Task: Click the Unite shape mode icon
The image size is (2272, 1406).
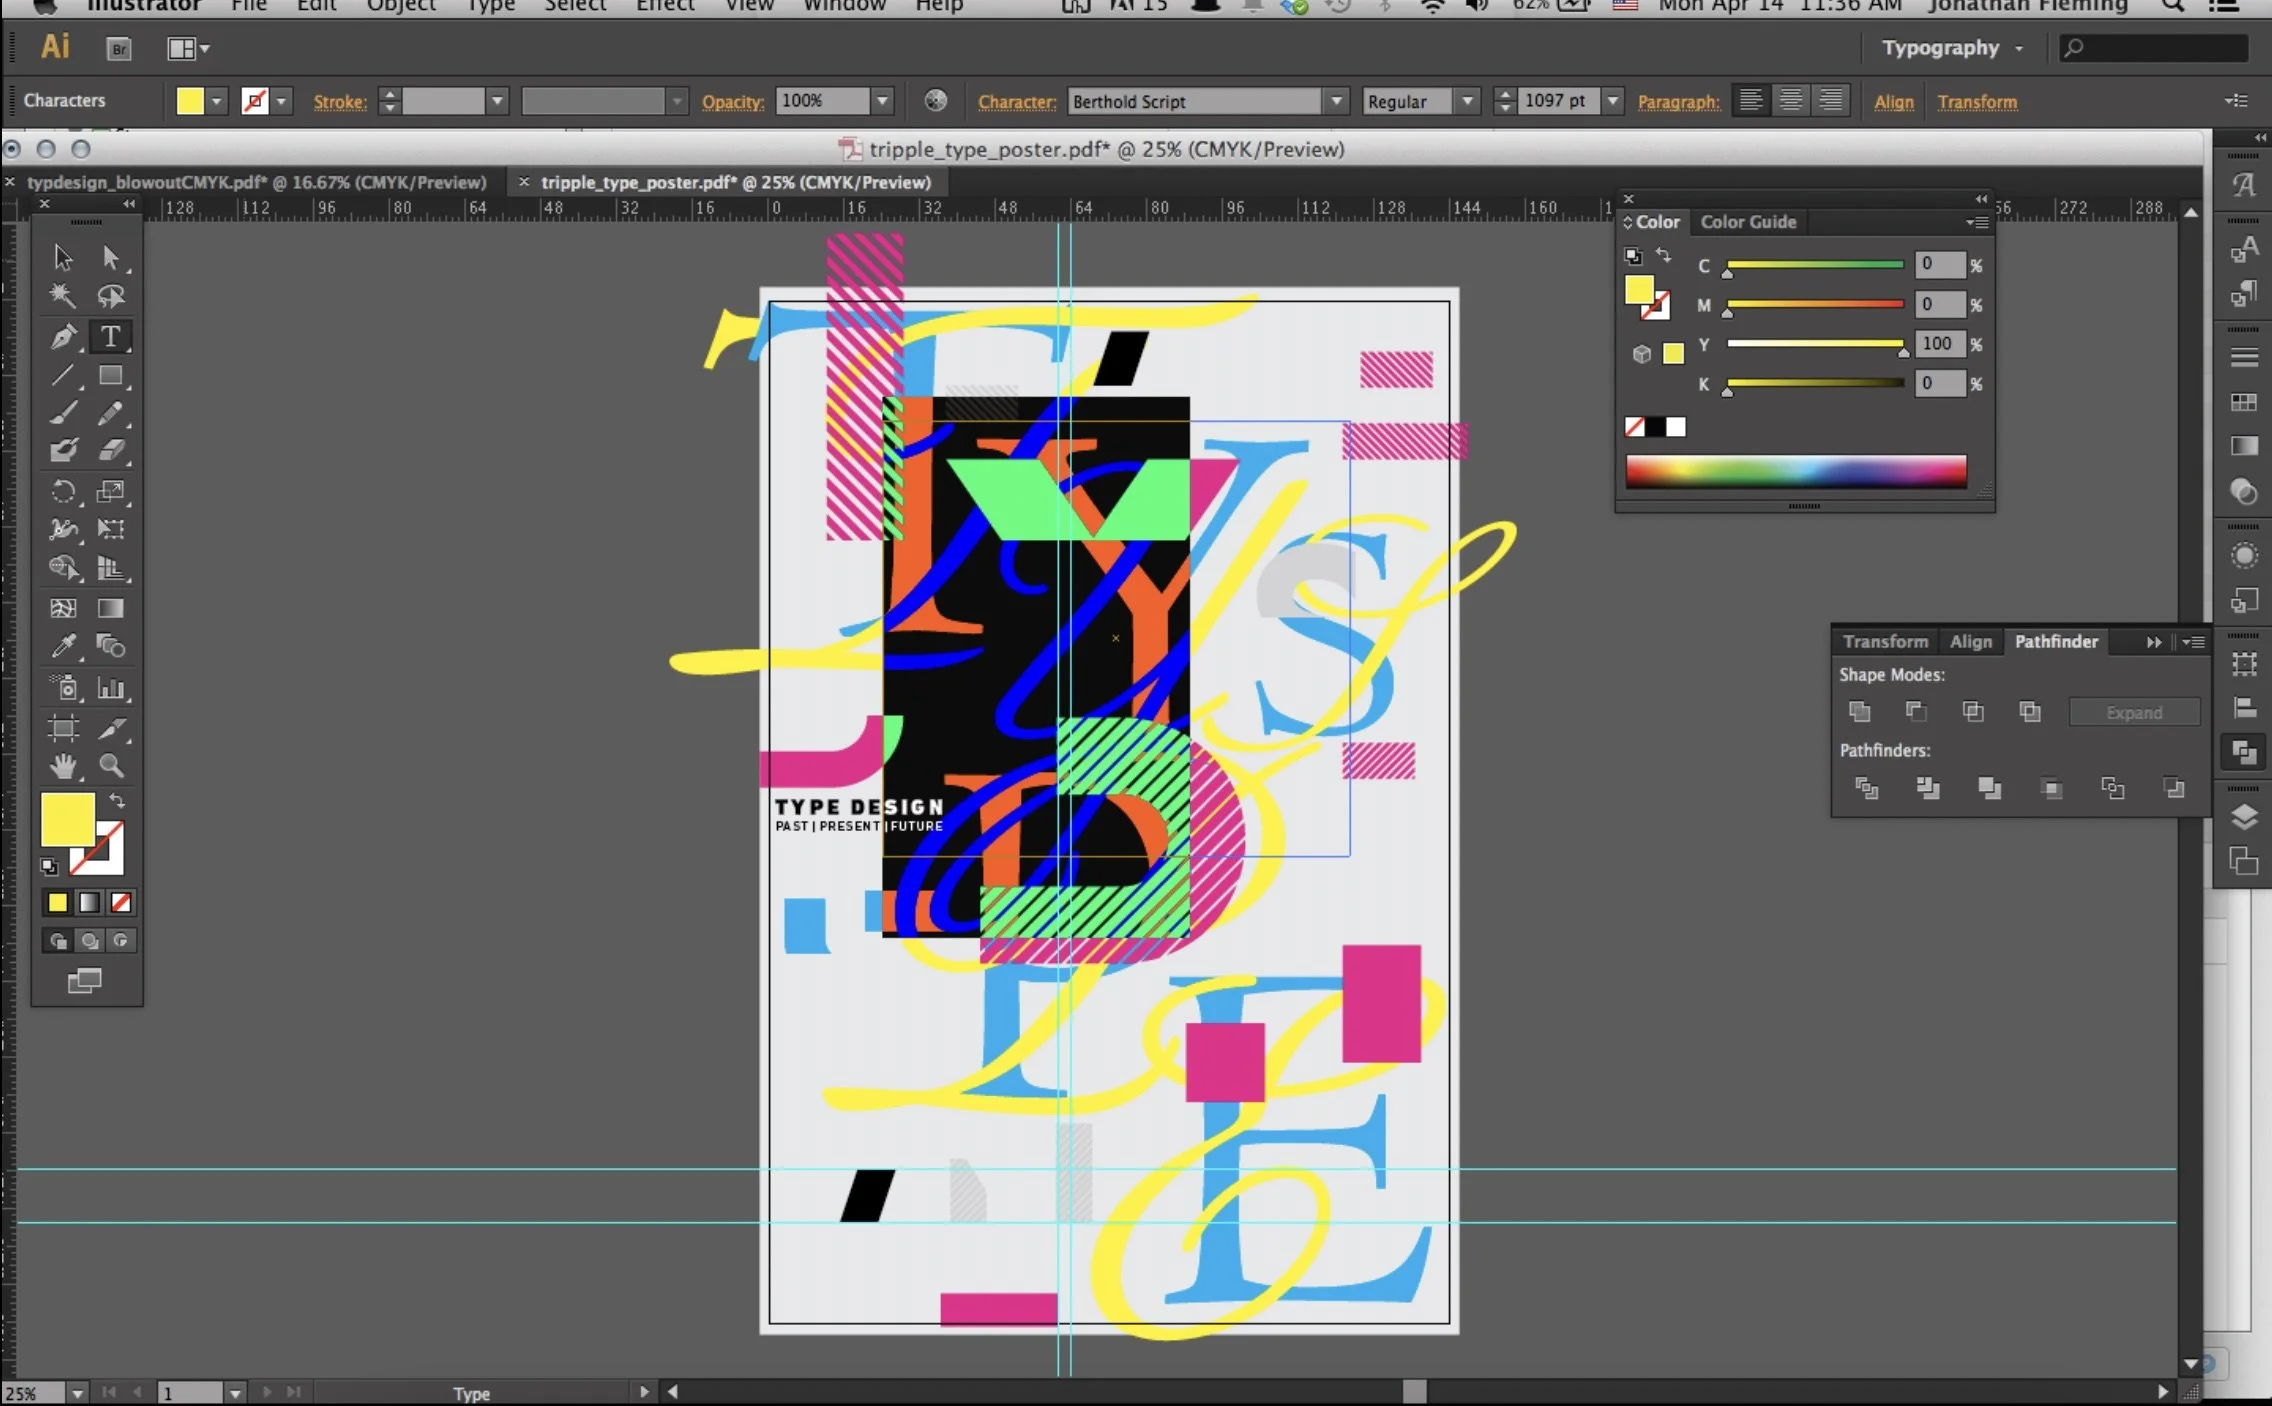Action: point(1860,712)
